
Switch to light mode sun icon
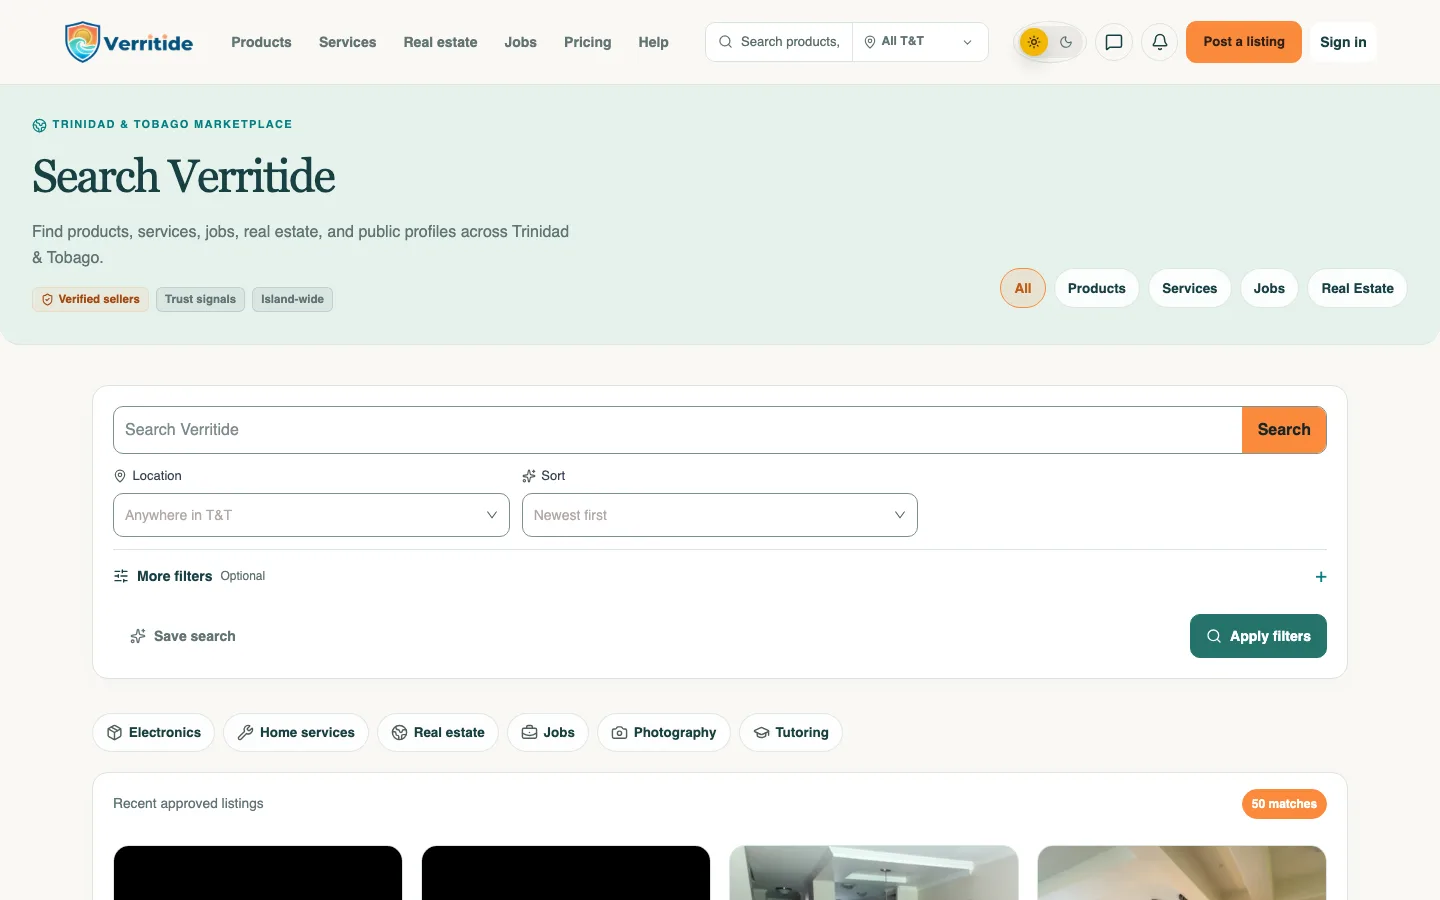(x=1034, y=42)
